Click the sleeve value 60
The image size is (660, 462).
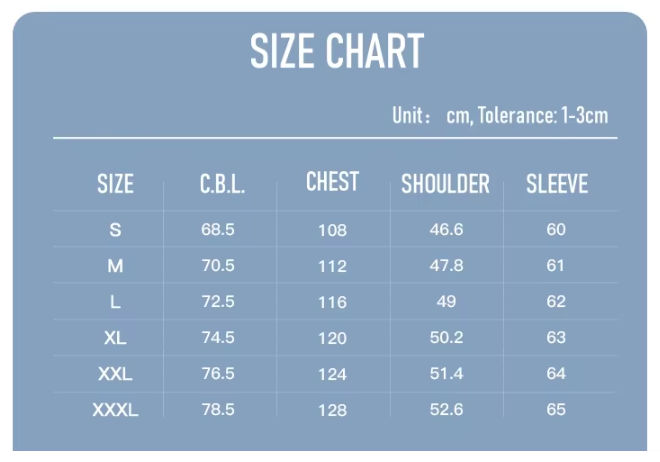point(556,230)
